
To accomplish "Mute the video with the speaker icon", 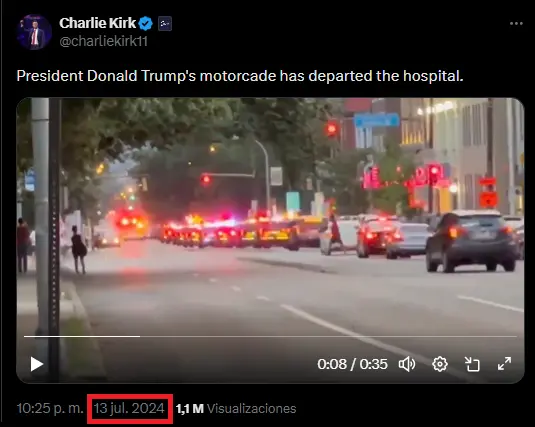I will coord(407,364).
